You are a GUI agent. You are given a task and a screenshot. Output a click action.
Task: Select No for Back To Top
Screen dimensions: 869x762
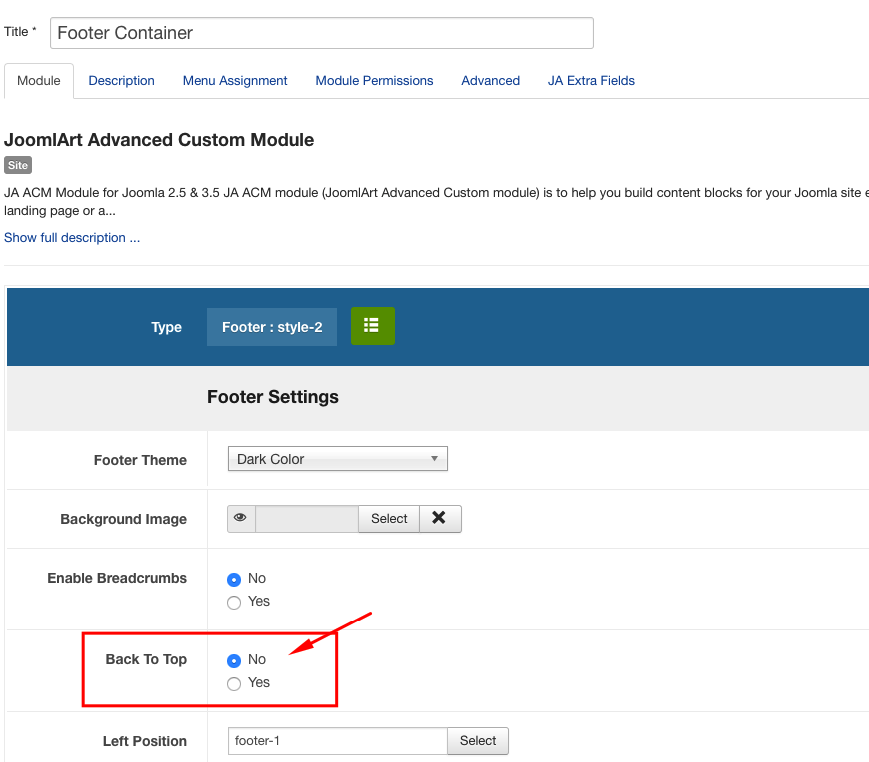click(234, 660)
